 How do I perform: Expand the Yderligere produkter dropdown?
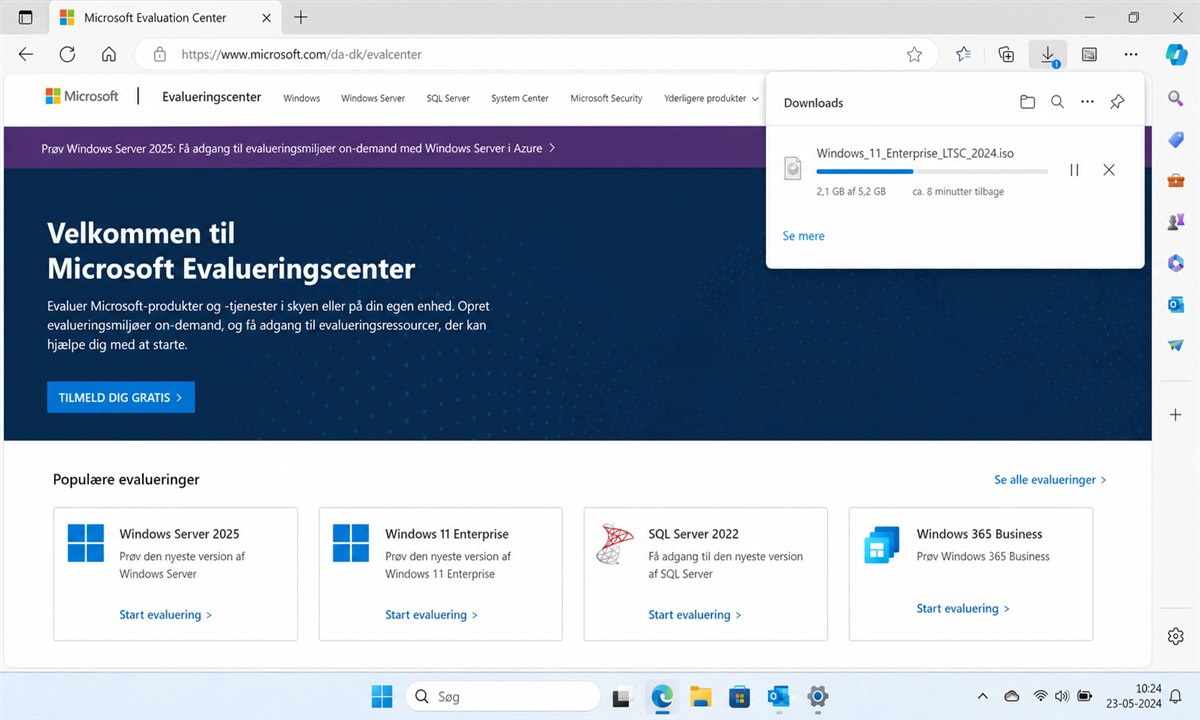711,98
